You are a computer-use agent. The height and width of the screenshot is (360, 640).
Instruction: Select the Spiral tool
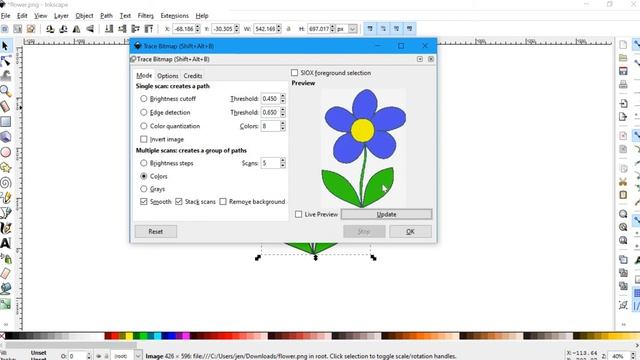click(x=5, y=182)
